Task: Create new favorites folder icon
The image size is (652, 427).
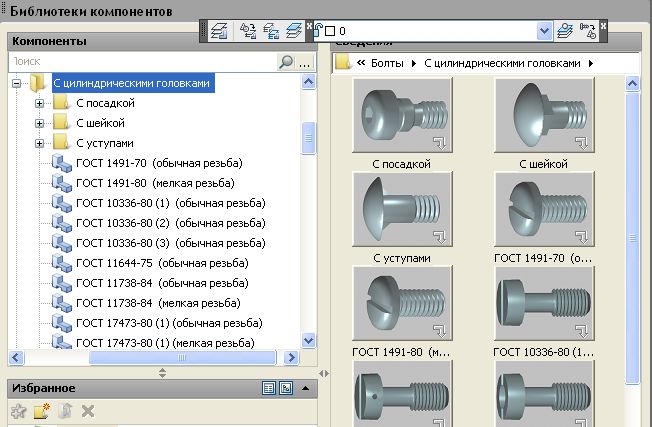Action: [42, 412]
